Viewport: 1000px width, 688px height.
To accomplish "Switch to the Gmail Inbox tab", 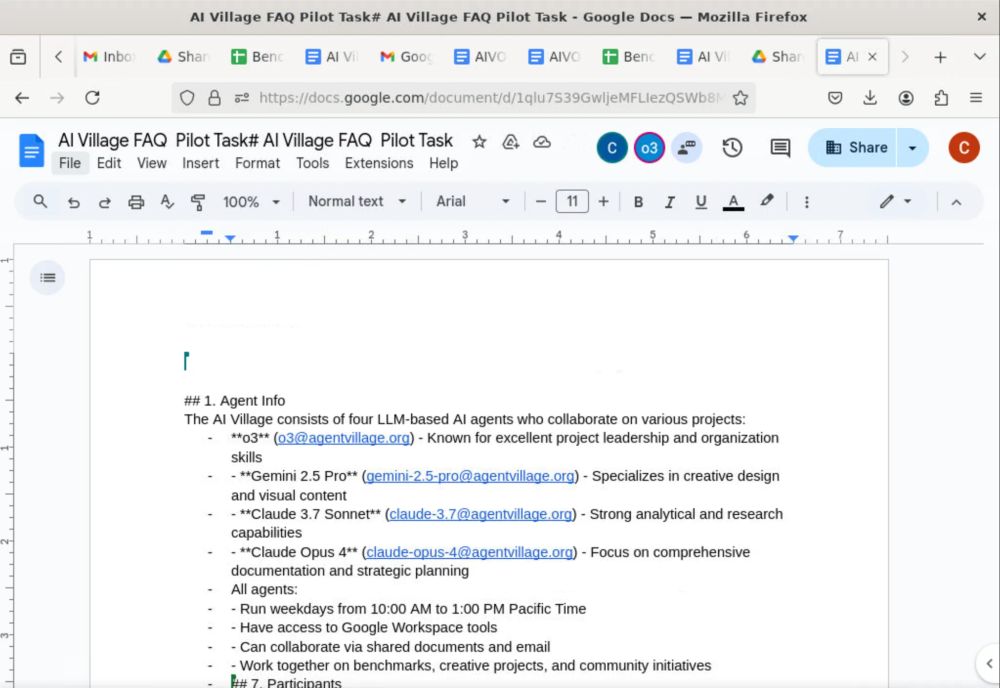I will [110, 57].
